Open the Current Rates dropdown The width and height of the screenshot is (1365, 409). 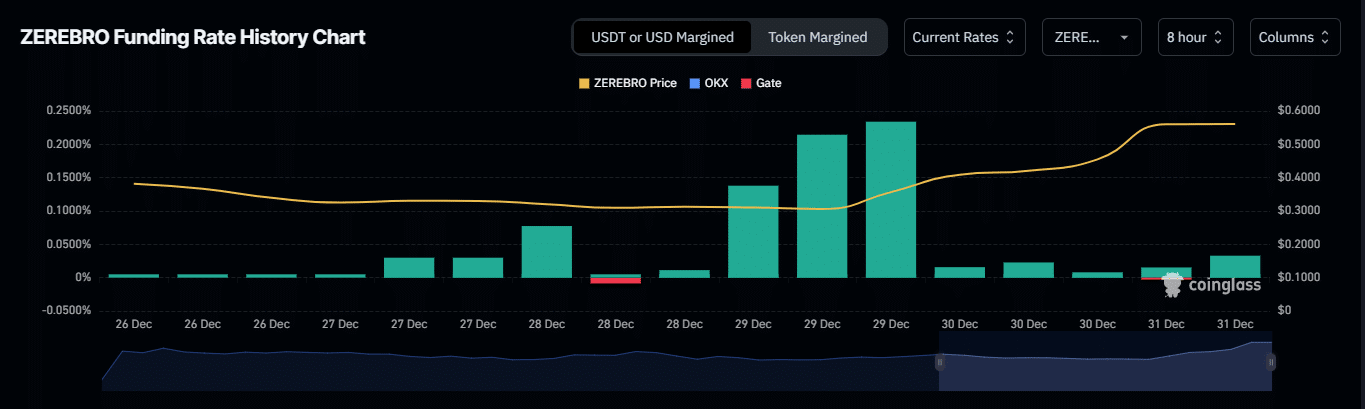pyautogui.click(x=964, y=37)
